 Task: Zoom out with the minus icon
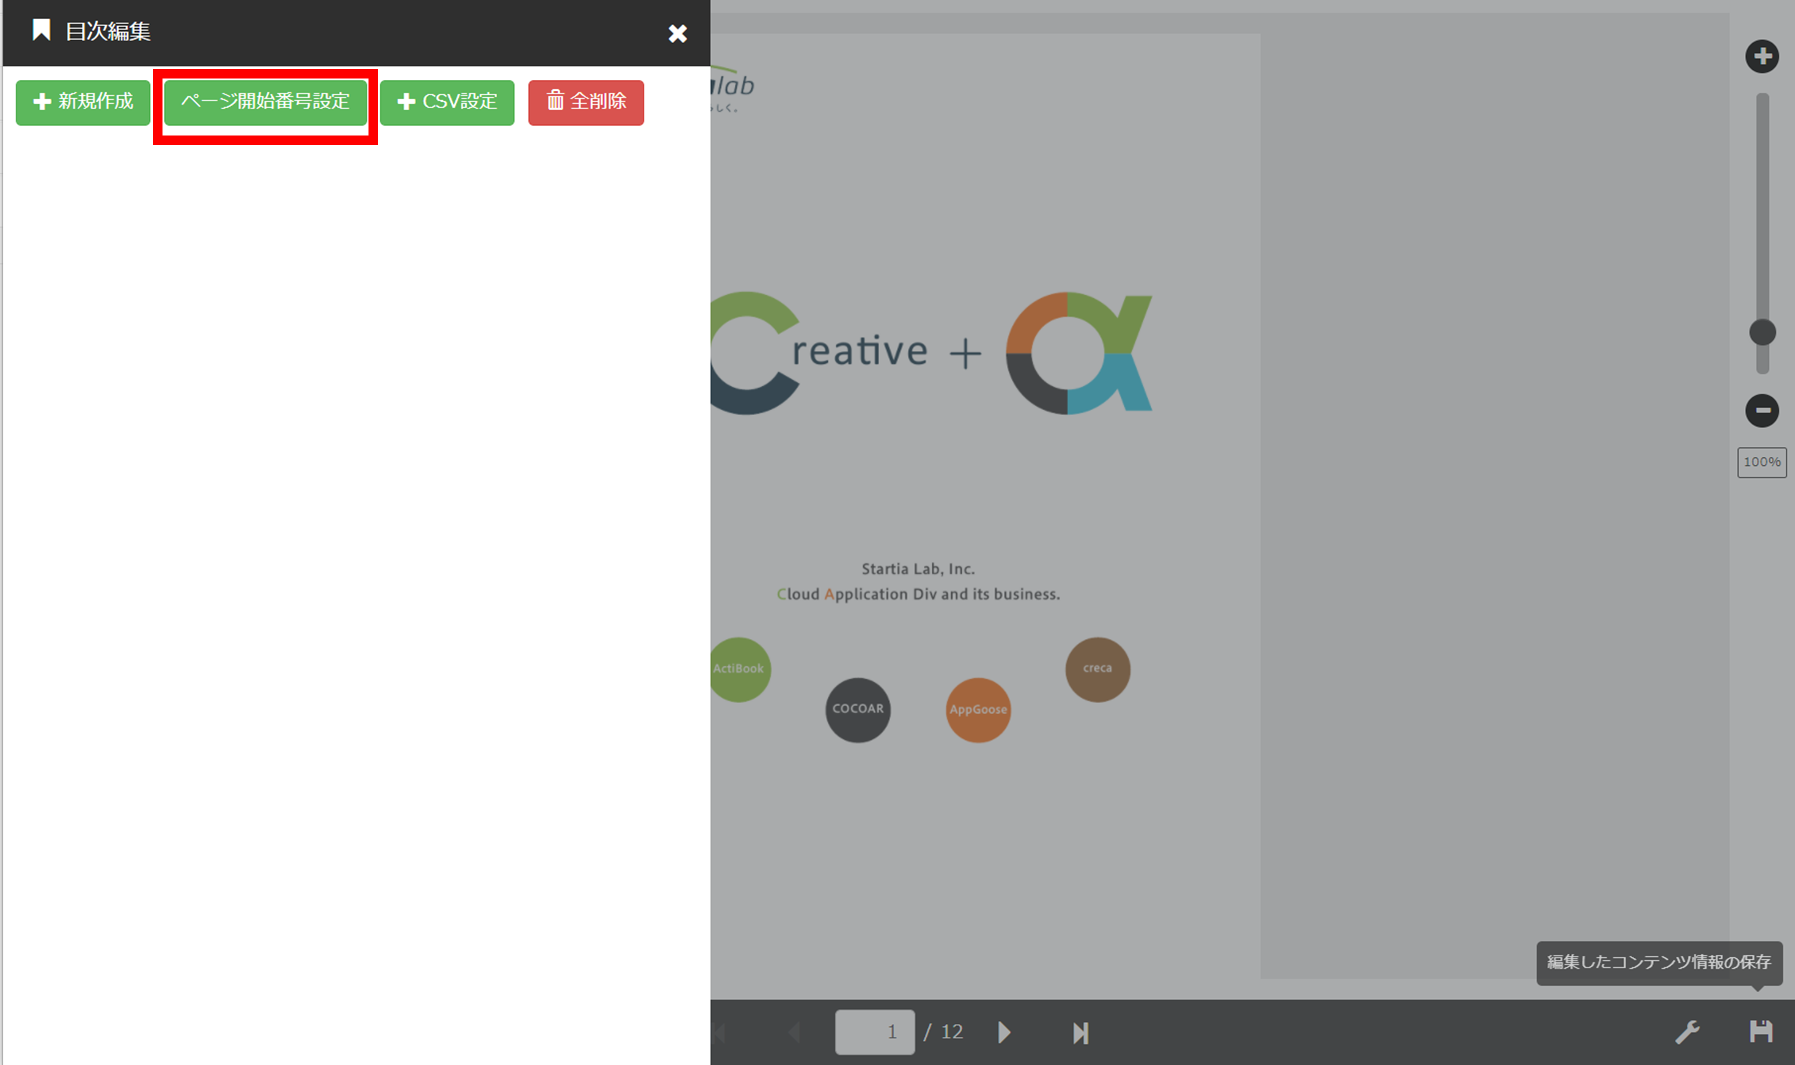coord(1762,410)
